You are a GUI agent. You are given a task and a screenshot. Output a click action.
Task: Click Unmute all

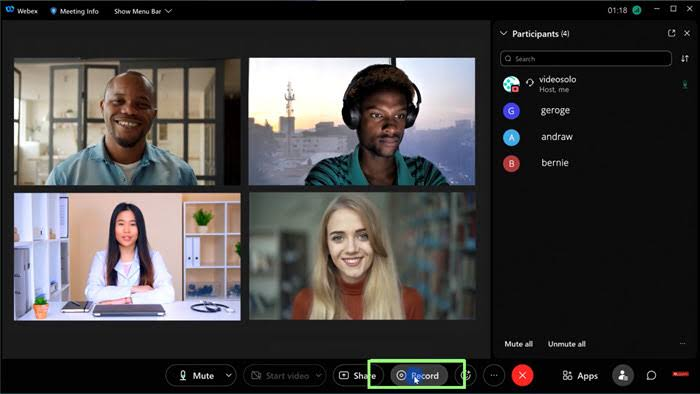tap(567, 344)
